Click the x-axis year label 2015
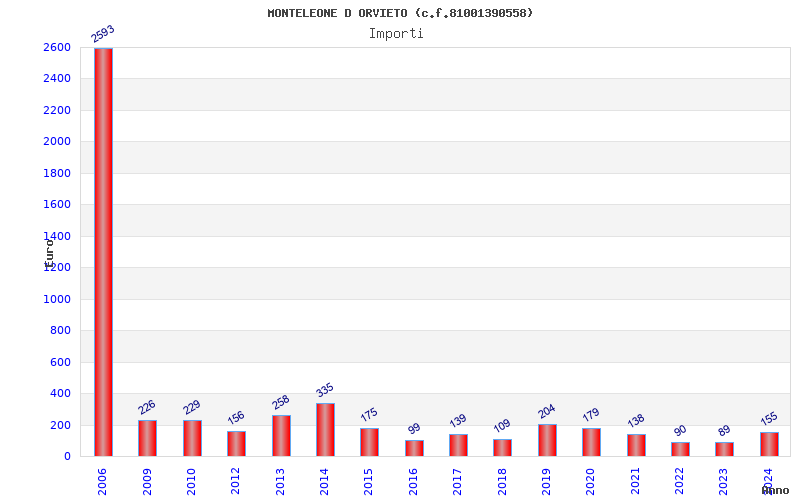Image resolution: width=800 pixels, height=500 pixels. point(369,482)
